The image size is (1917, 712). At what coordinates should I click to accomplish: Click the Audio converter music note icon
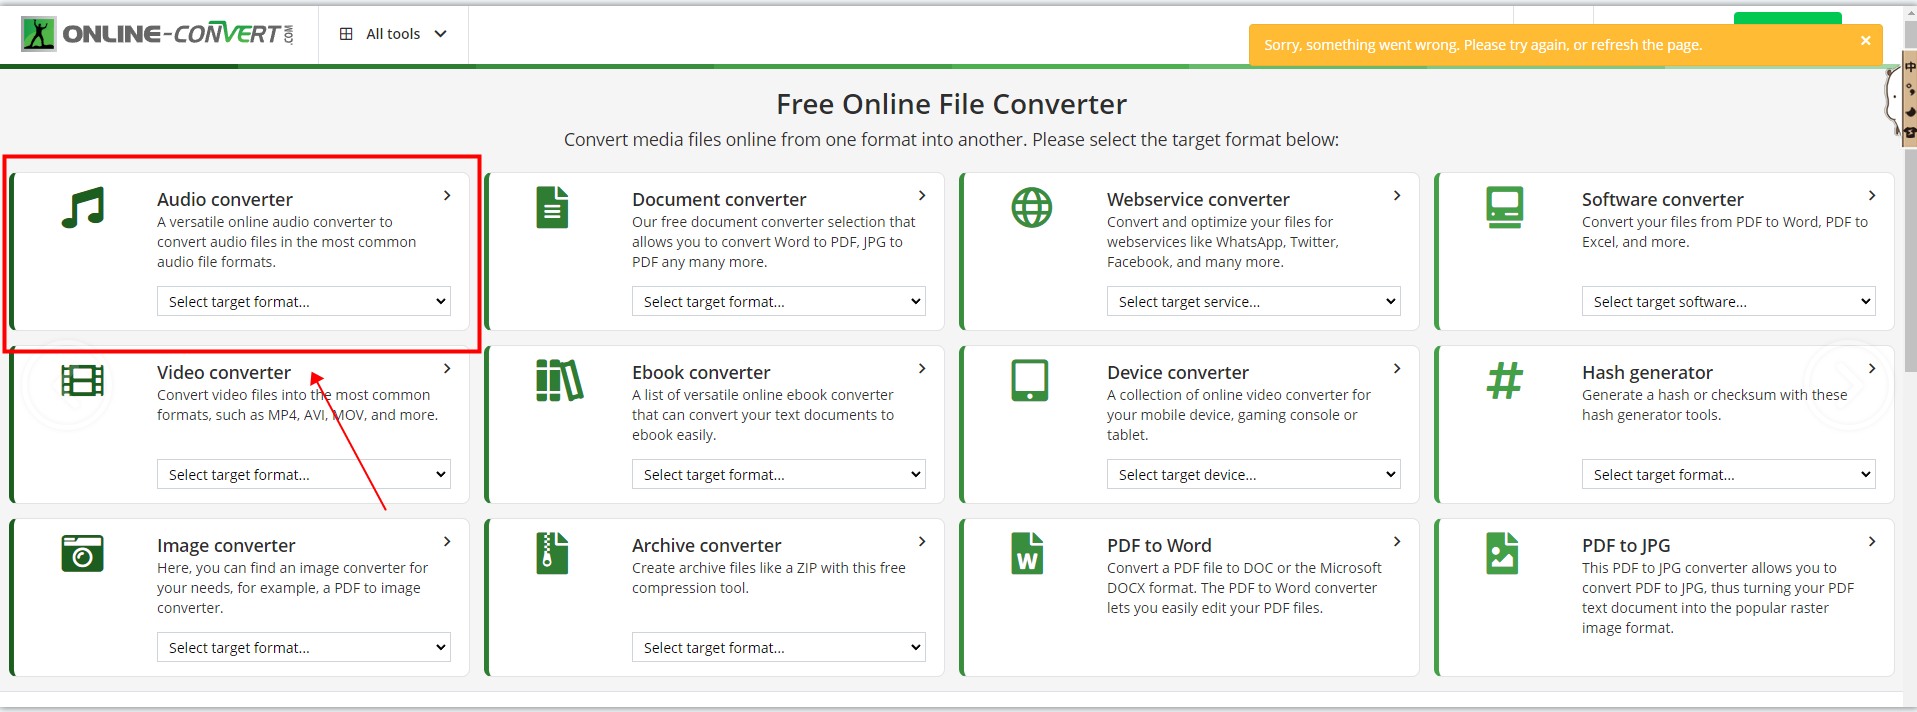[83, 208]
